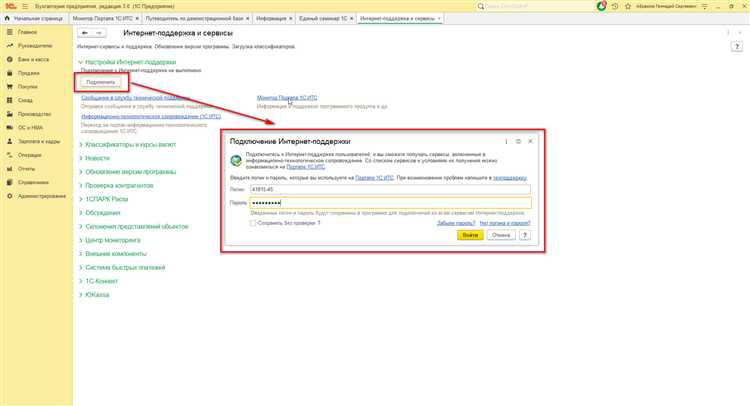This screenshot has width=750, height=406.
Task: Open the Производство section icon
Action: 10,114
